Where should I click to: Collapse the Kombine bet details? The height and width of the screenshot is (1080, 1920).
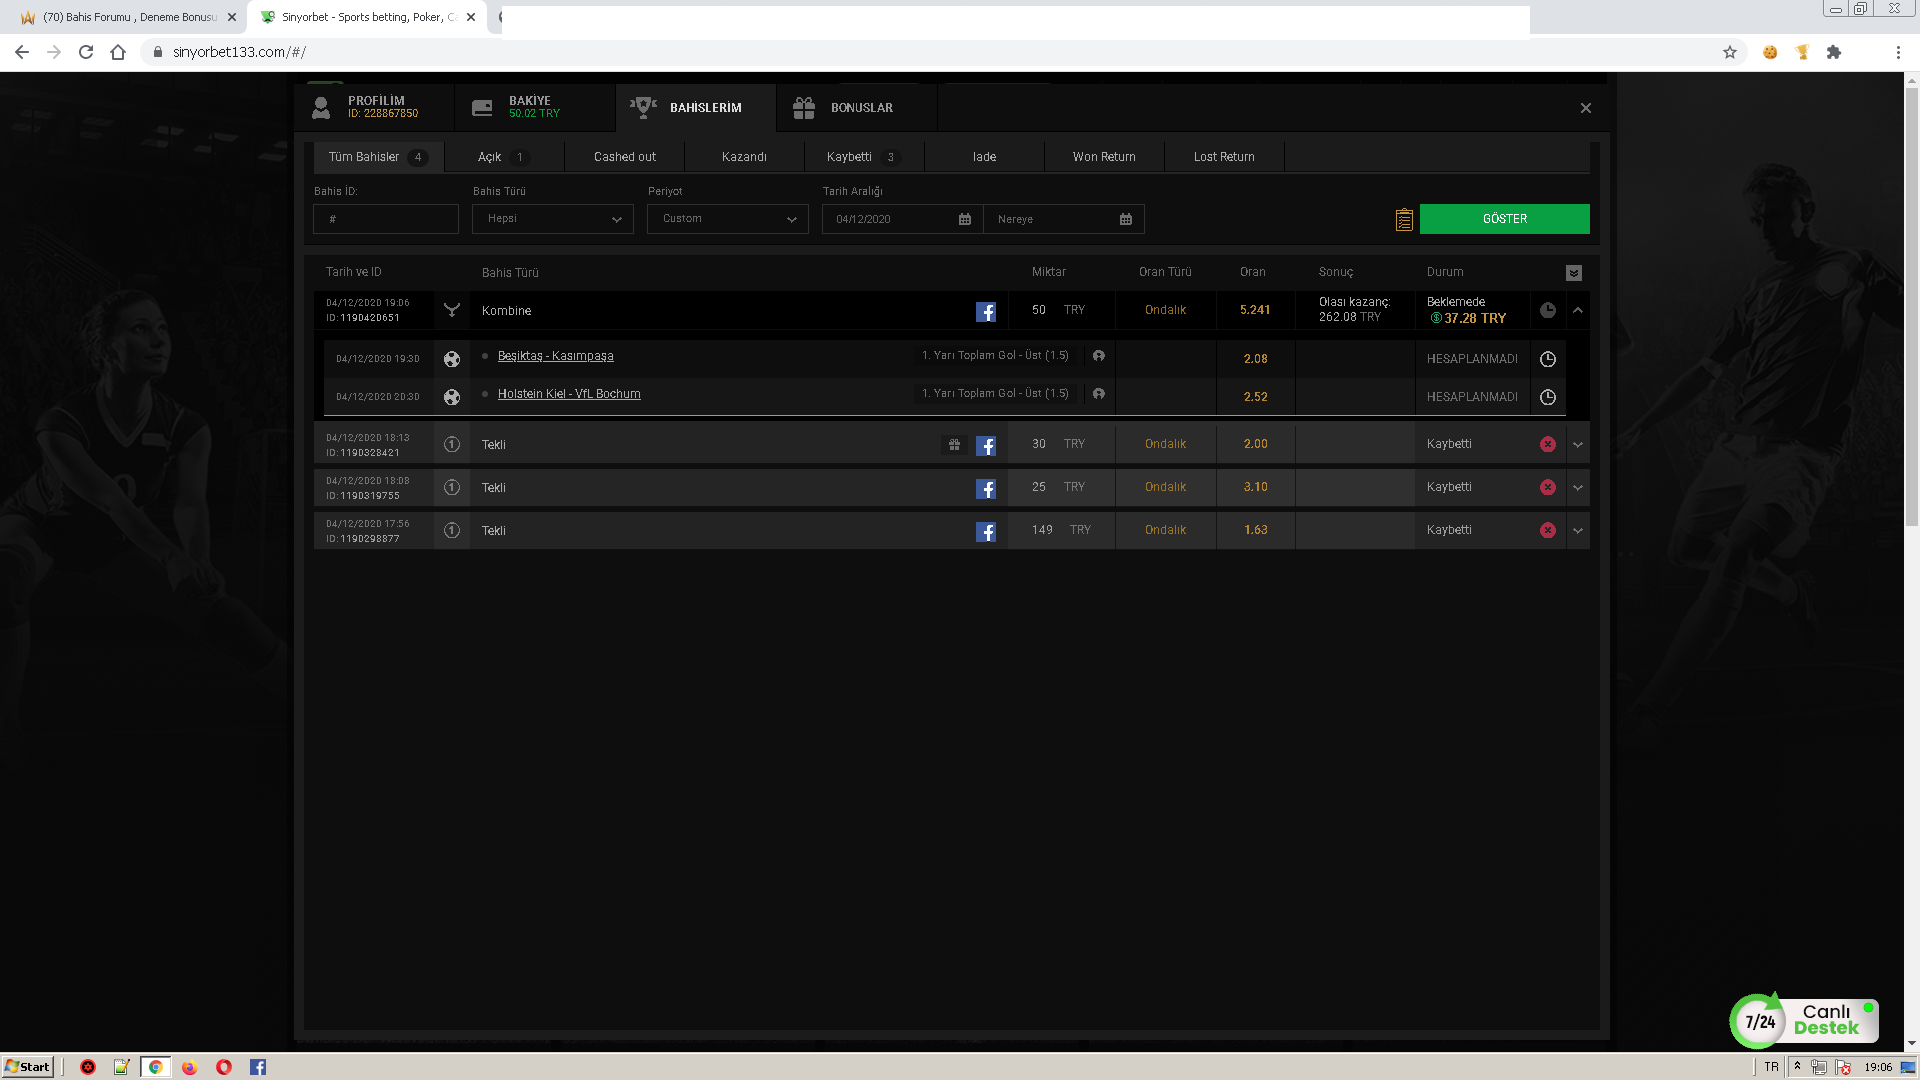pos(1577,311)
